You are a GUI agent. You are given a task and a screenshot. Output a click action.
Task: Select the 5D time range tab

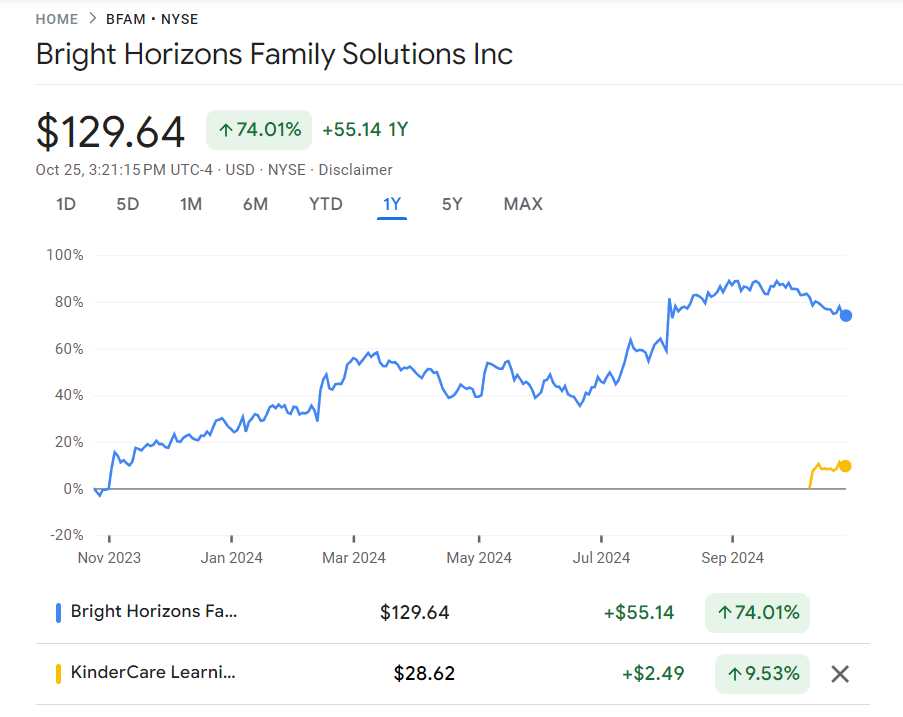point(128,204)
